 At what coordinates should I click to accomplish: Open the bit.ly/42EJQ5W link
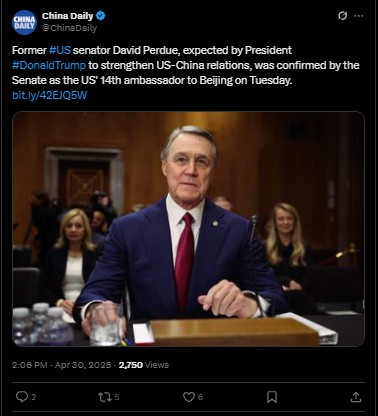[50, 95]
